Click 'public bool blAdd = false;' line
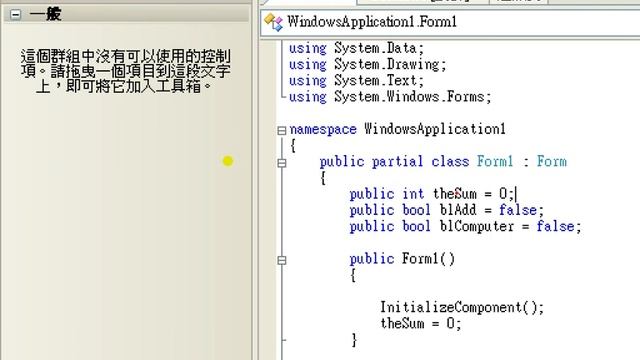The image size is (640, 360). (447, 210)
